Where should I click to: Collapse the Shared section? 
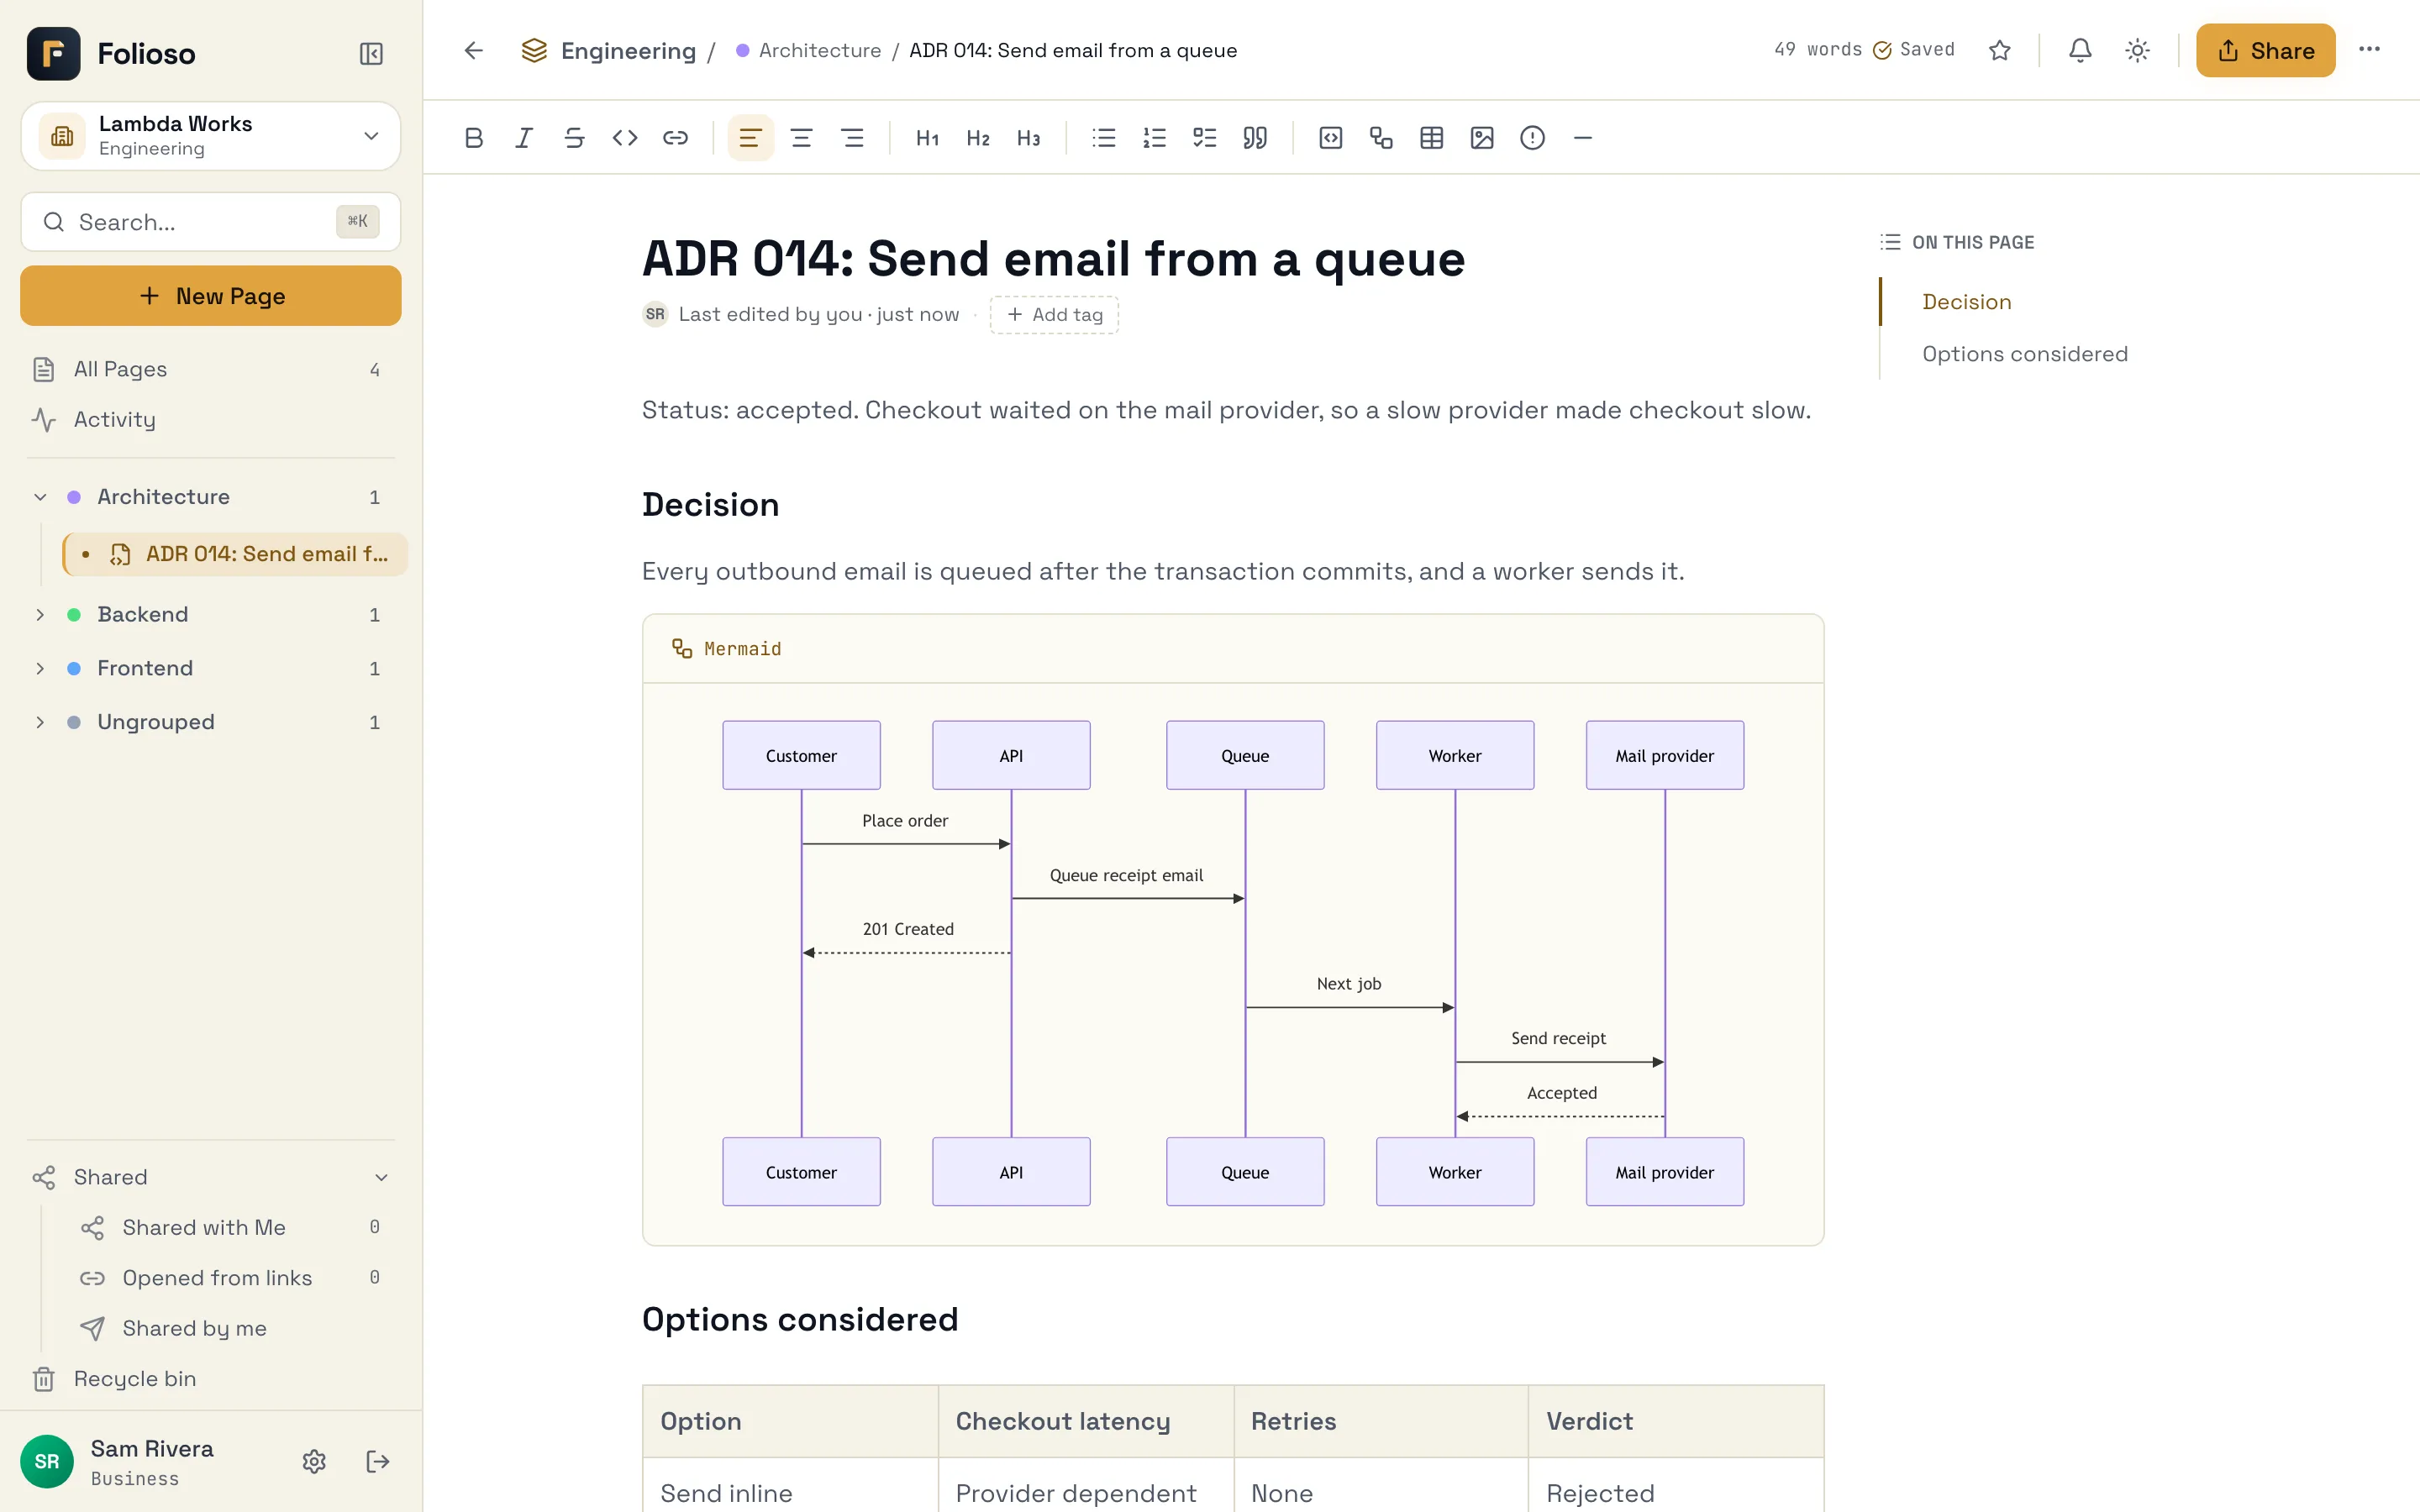pos(381,1177)
